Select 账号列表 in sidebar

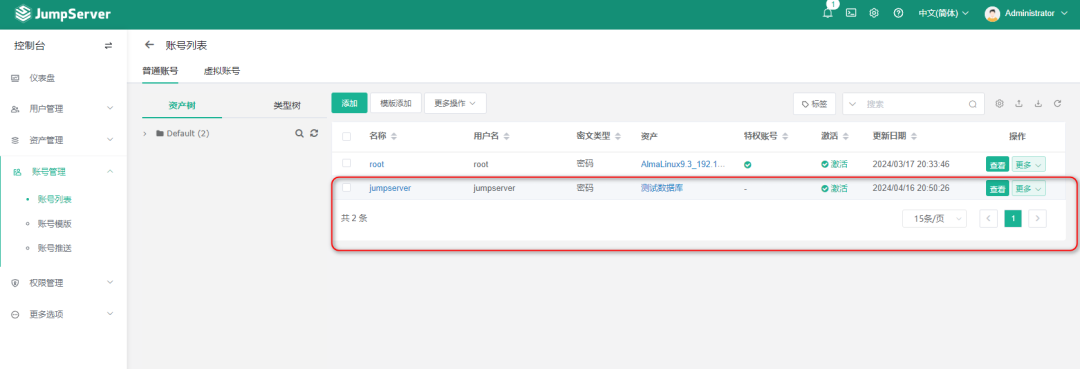tap(55, 200)
